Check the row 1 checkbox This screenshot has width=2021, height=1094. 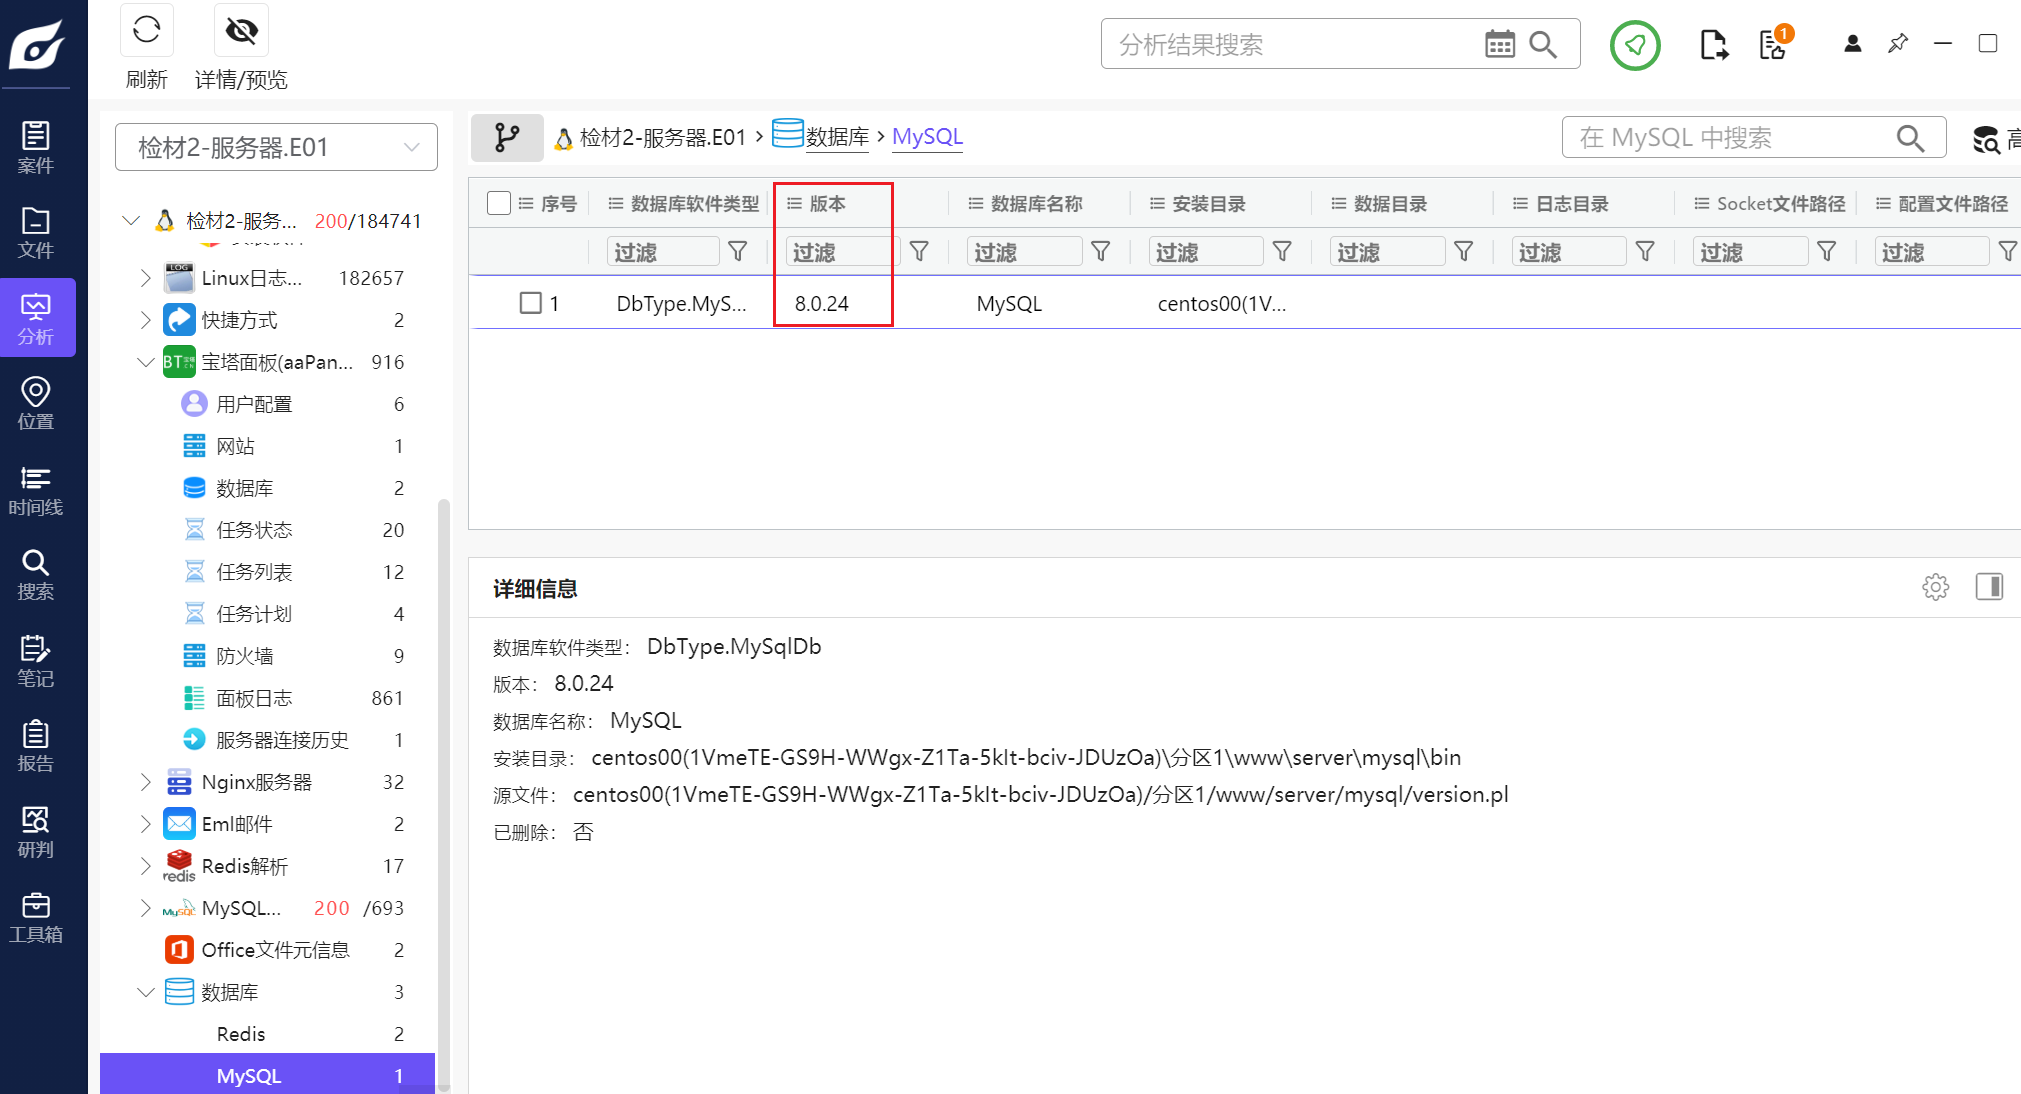tap(531, 303)
